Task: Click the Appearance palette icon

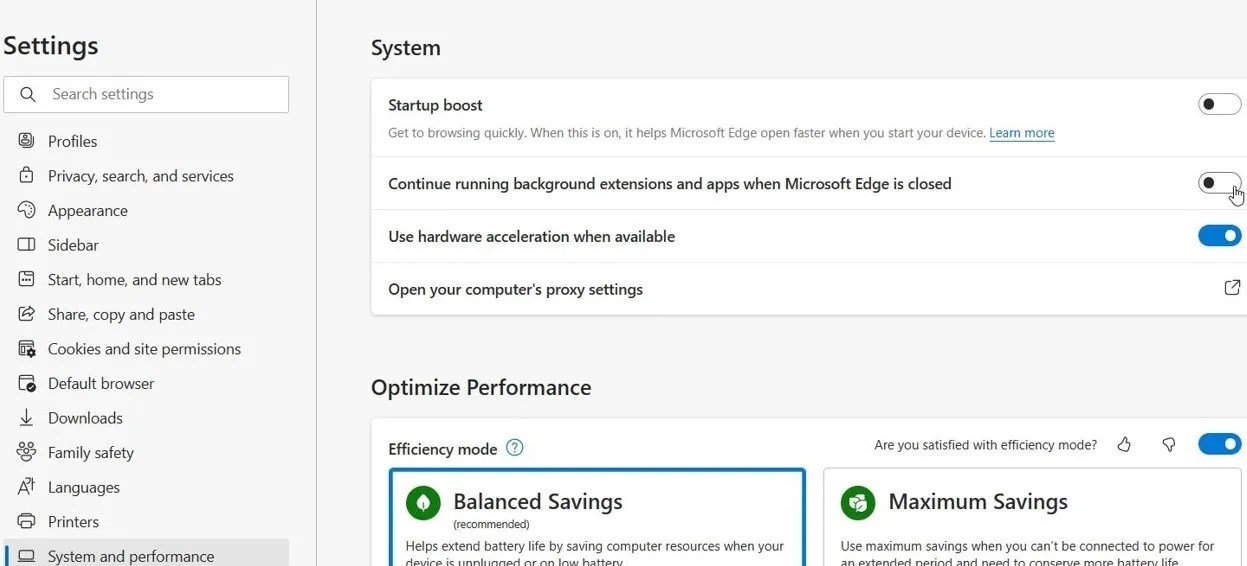Action: (x=27, y=210)
